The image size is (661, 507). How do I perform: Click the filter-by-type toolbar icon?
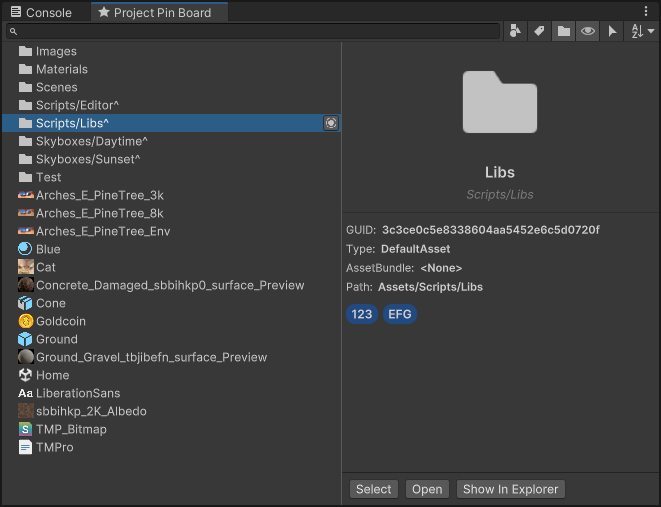(x=515, y=31)
